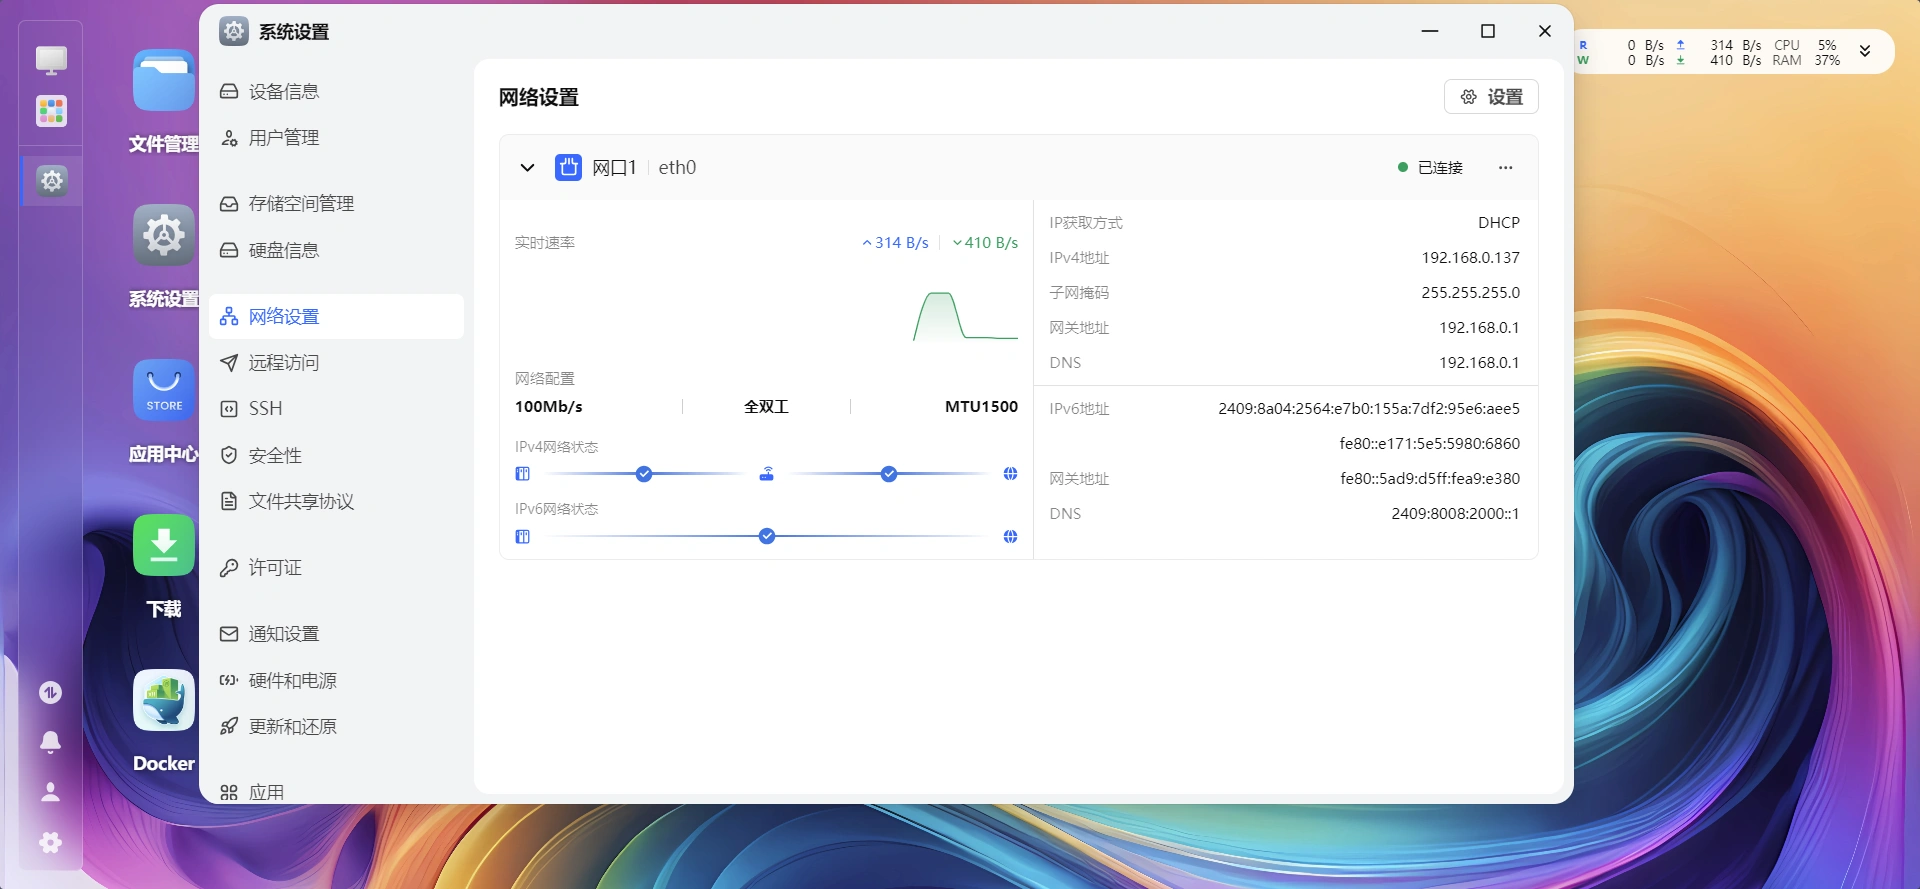1920x889 pixels.
Task: Launch the Docker desktop app
Action: pos(163,701)
